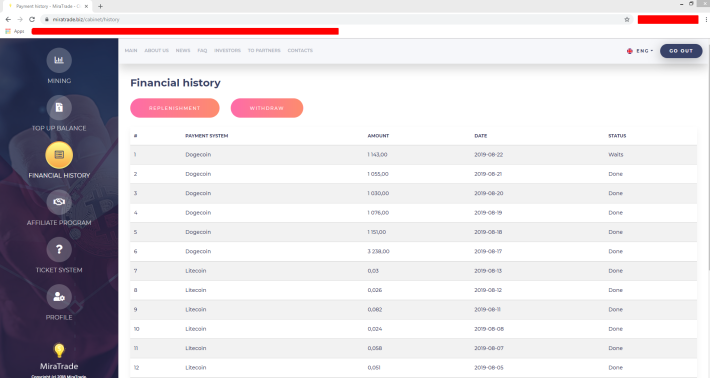Open the ENG language dropdown
Viewport: 710px width, 378px height.
(x=640, y=51)
